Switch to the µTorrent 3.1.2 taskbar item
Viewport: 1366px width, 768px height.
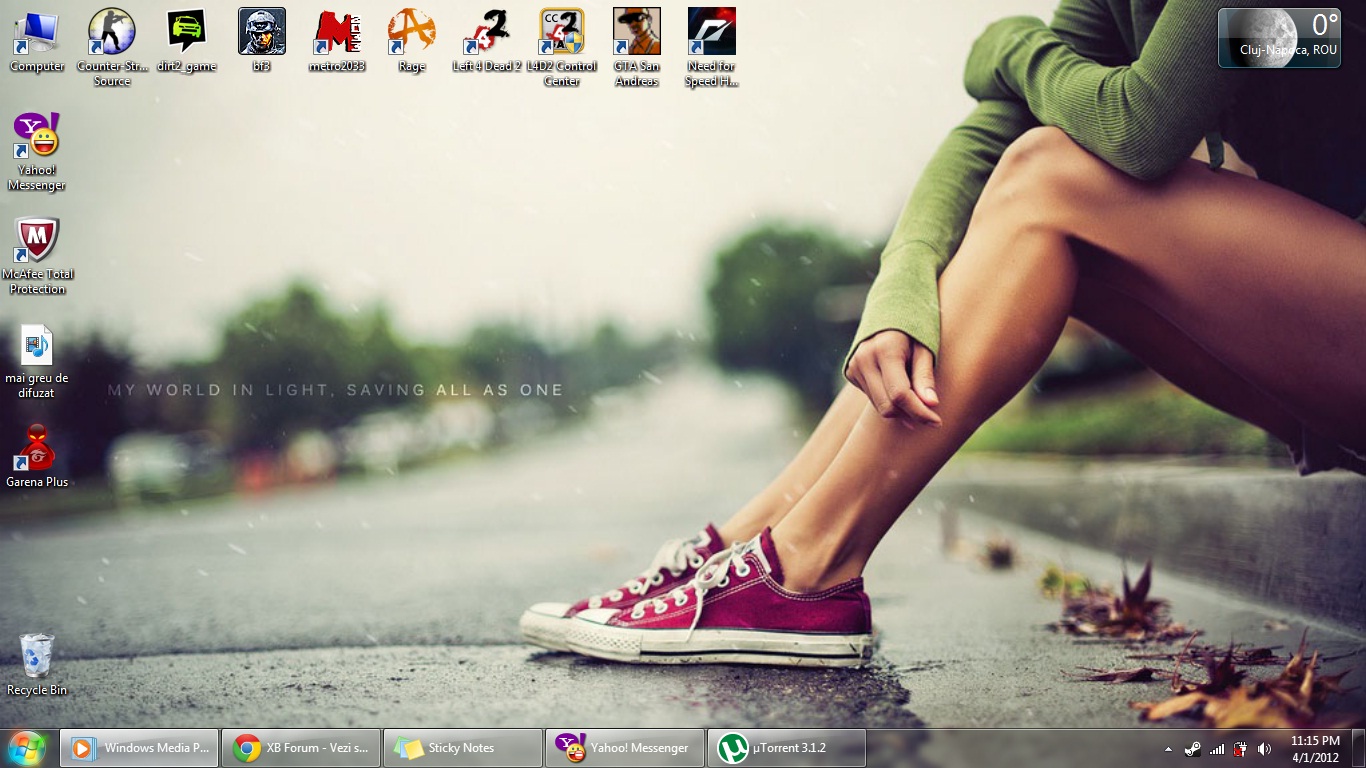point(787,748)
